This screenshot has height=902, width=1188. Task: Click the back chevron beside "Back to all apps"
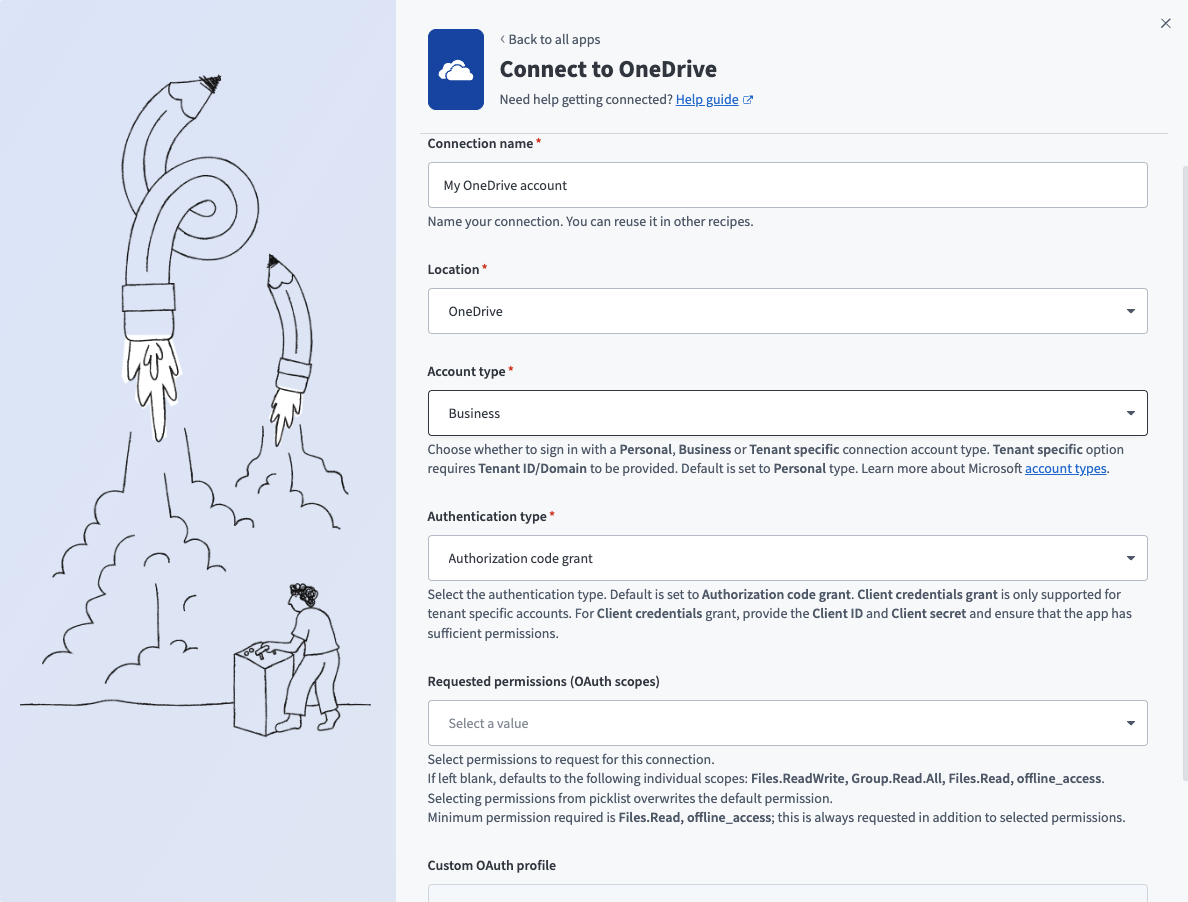502,39
